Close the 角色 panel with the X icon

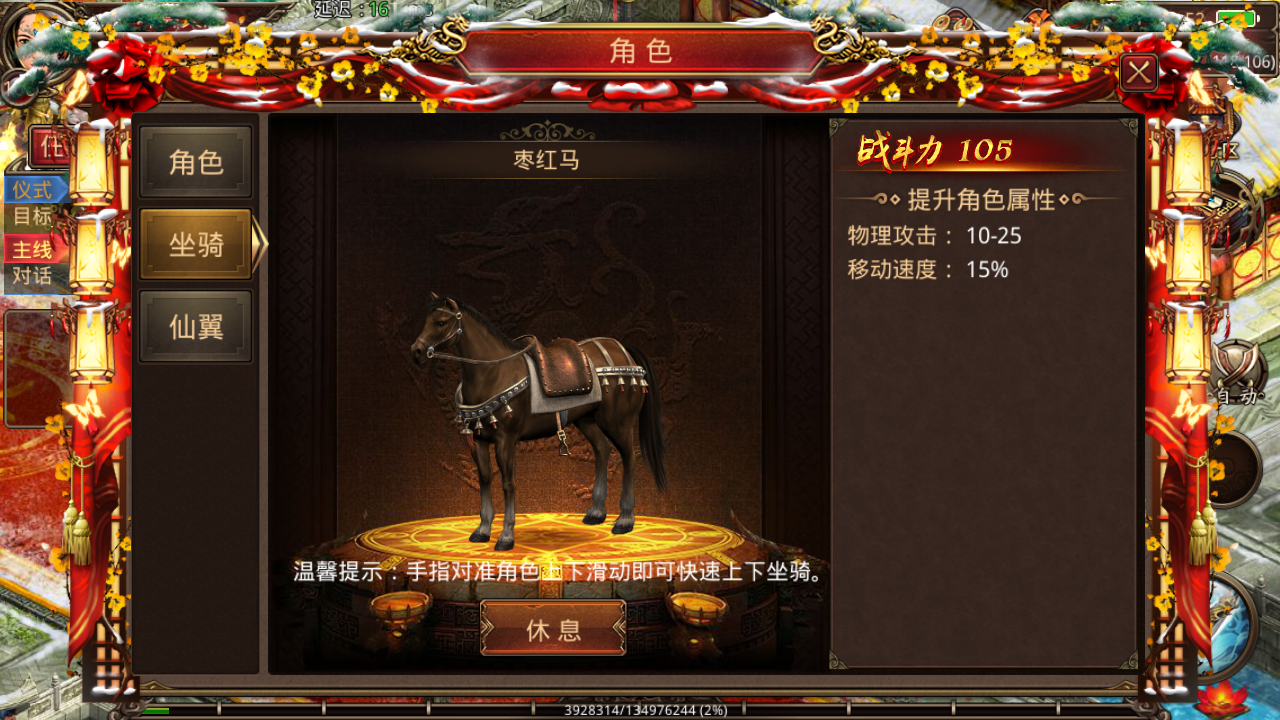coord(1139,73)
